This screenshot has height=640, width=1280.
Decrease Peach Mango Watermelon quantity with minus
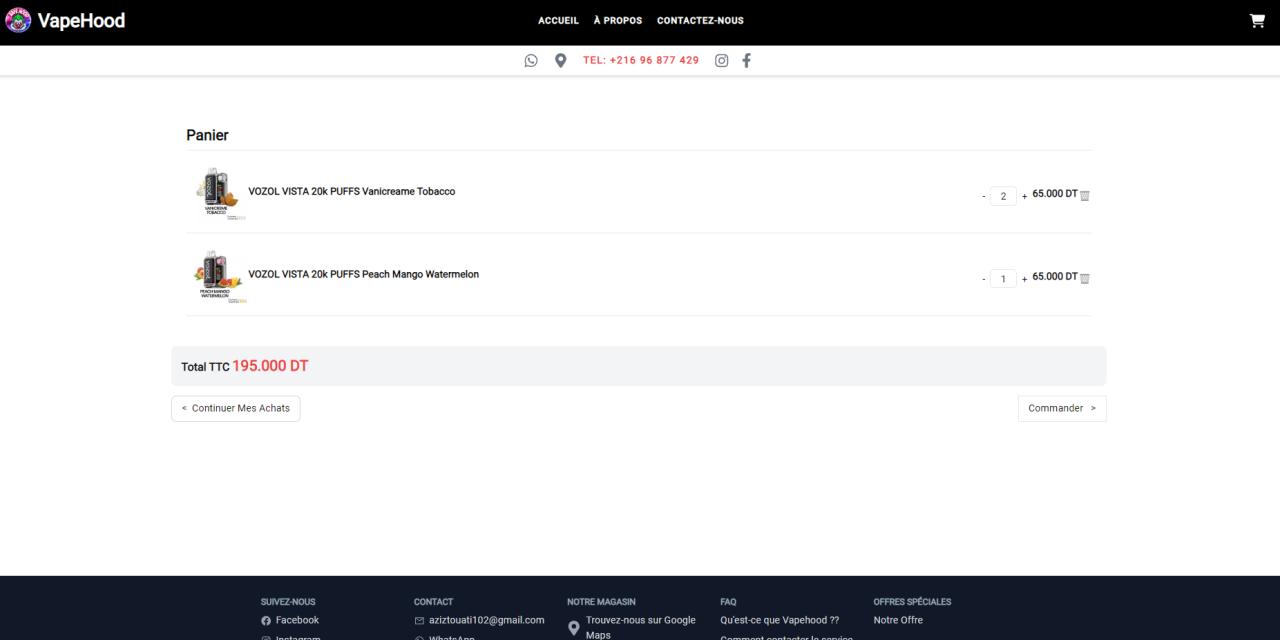coord(984,279)
